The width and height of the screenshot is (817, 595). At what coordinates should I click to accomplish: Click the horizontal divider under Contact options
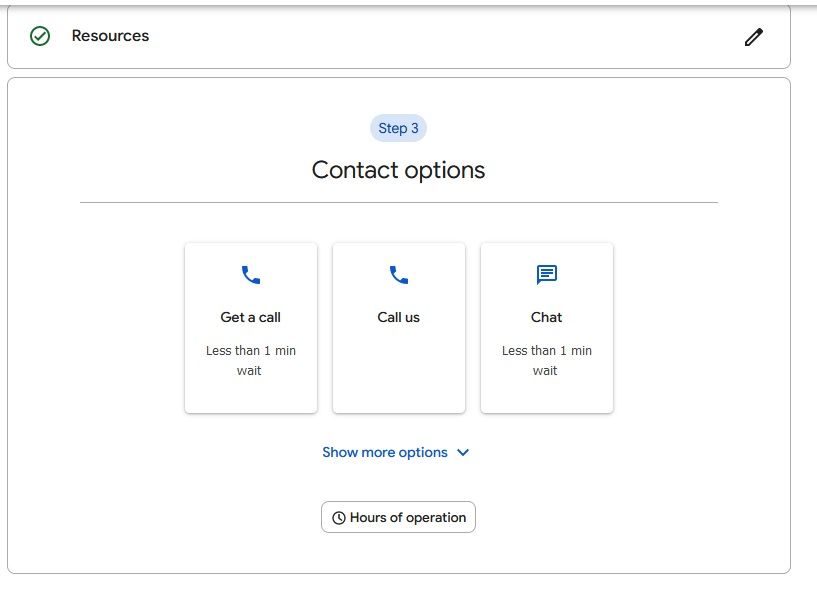click(x=398, y=202)
